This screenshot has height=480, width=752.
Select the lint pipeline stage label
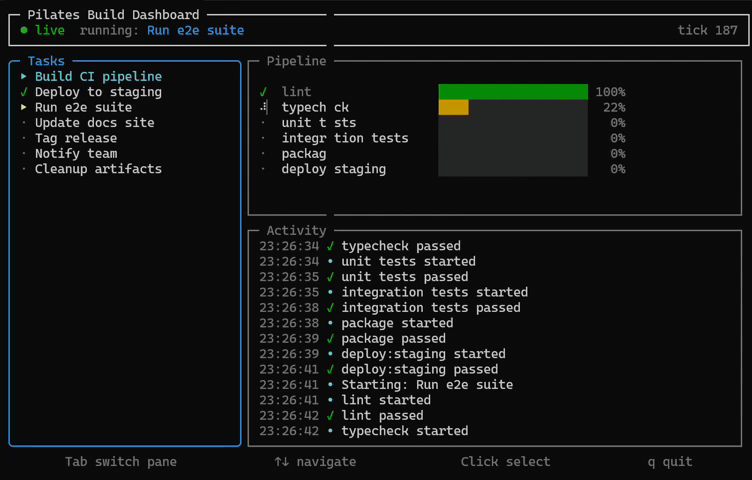tap(296, 92)
